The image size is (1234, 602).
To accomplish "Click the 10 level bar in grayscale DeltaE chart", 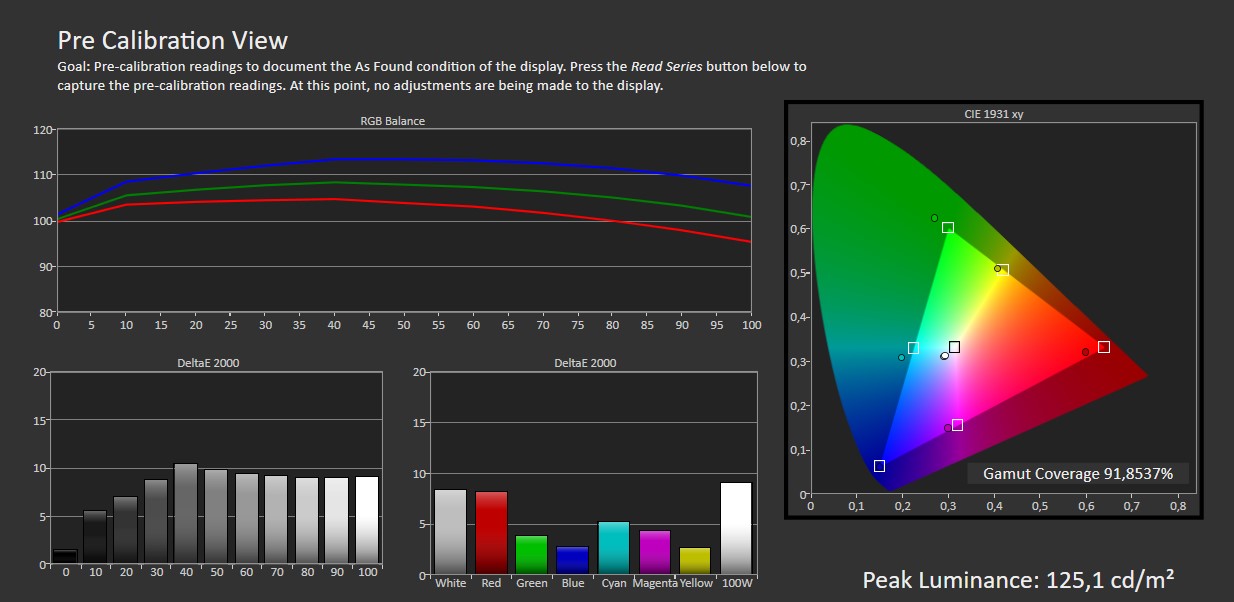I will coord(95,537).
